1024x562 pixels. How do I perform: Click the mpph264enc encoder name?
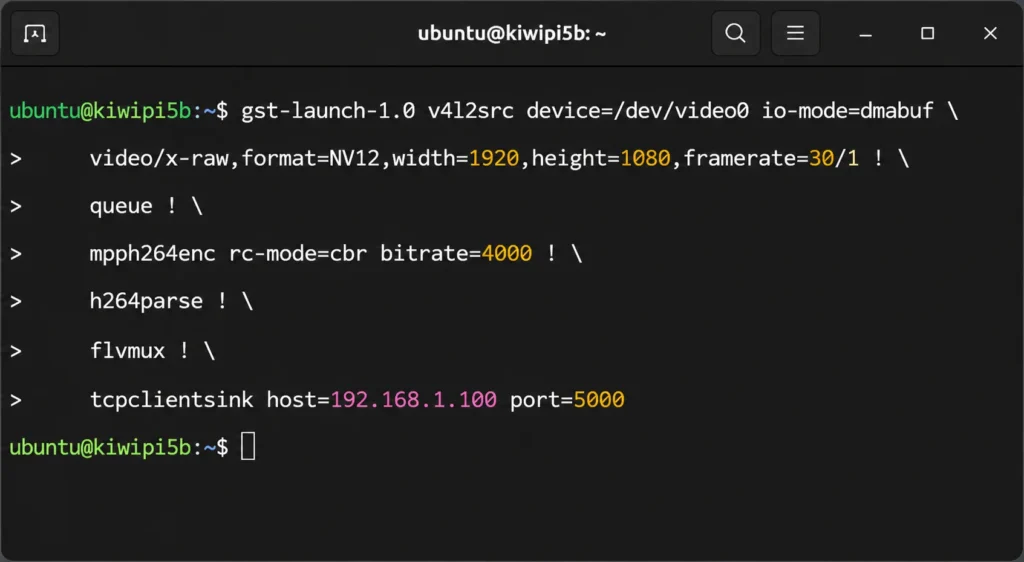pos(152,254)
